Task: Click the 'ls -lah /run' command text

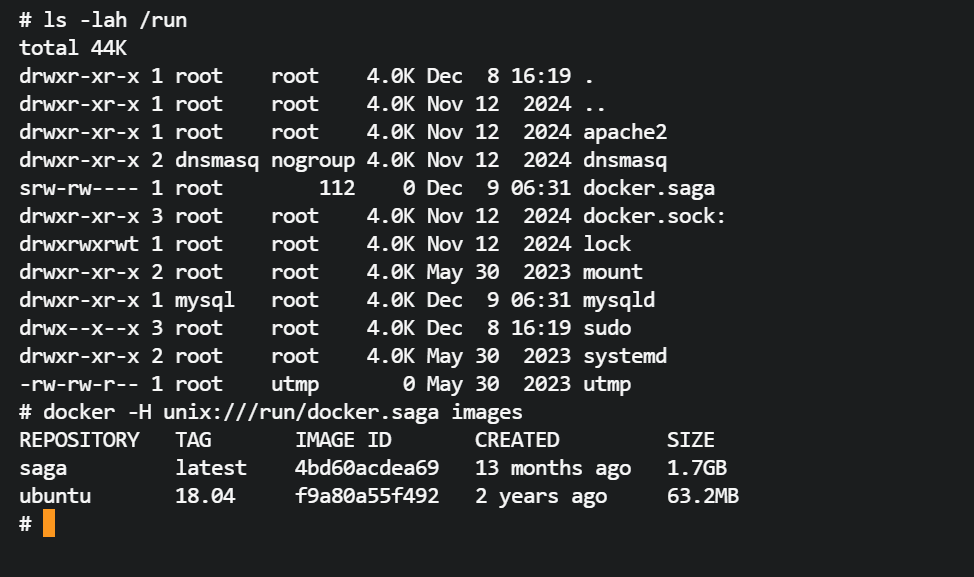Action: (115, 20)
